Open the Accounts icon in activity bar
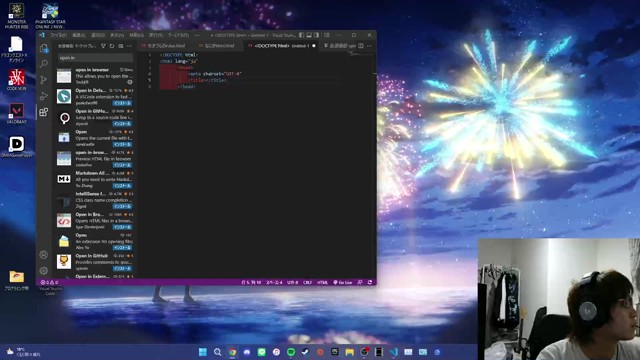The image size is (640, 360). pos(44,255)
